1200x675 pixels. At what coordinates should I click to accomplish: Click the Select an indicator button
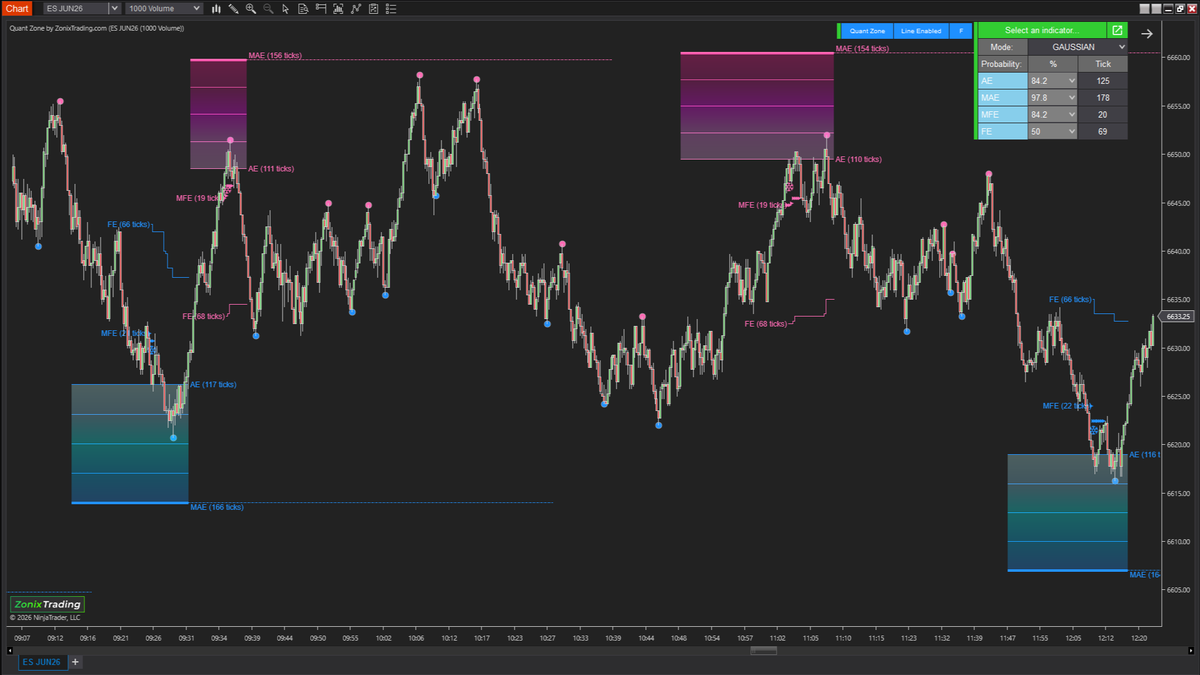(x=1042, y=31)
